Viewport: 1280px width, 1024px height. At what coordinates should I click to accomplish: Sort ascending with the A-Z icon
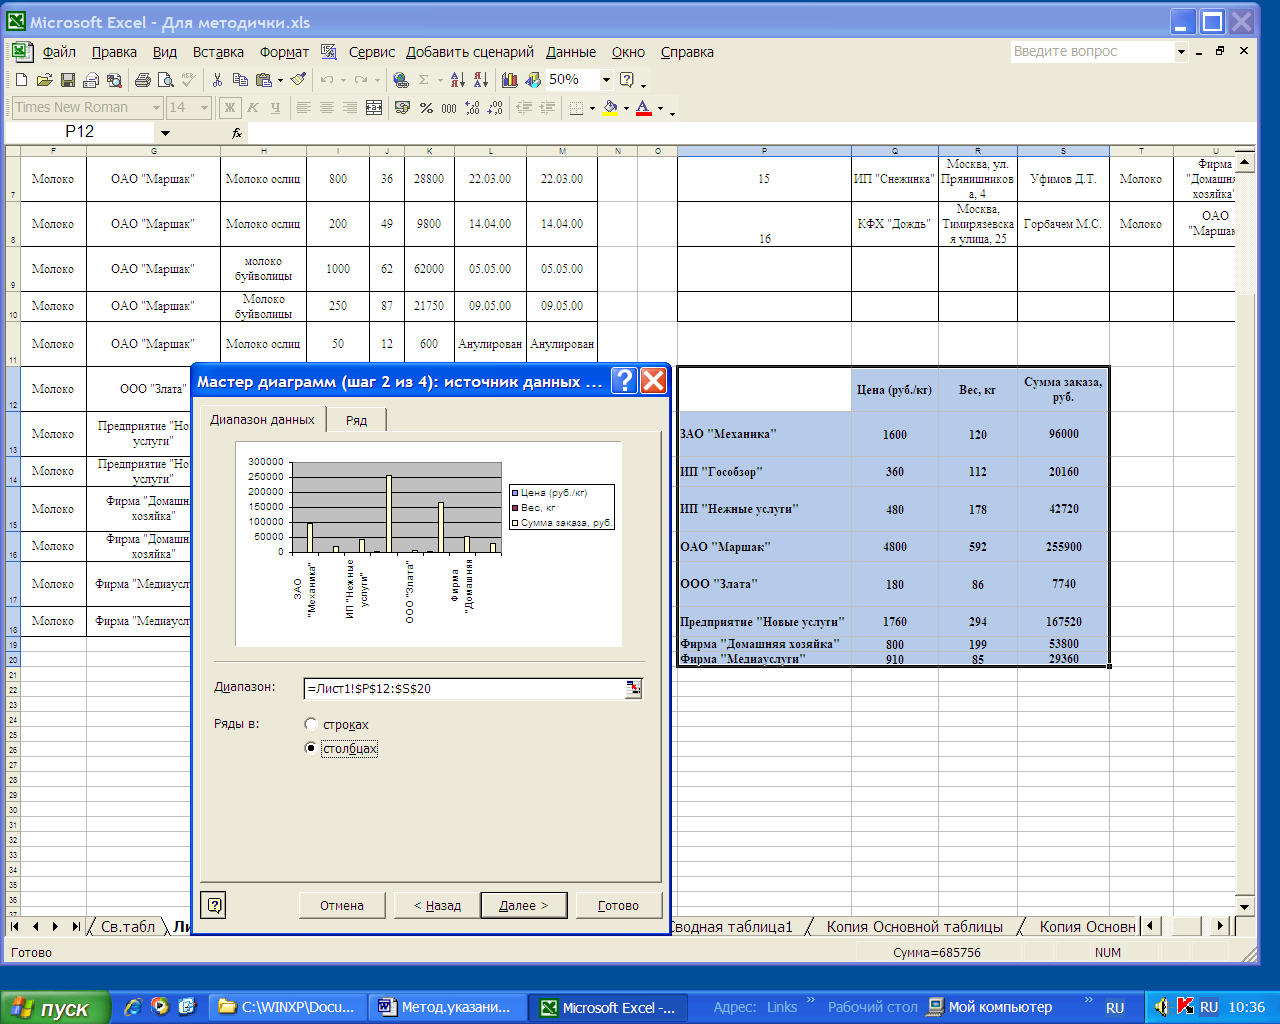pos(458,80)
